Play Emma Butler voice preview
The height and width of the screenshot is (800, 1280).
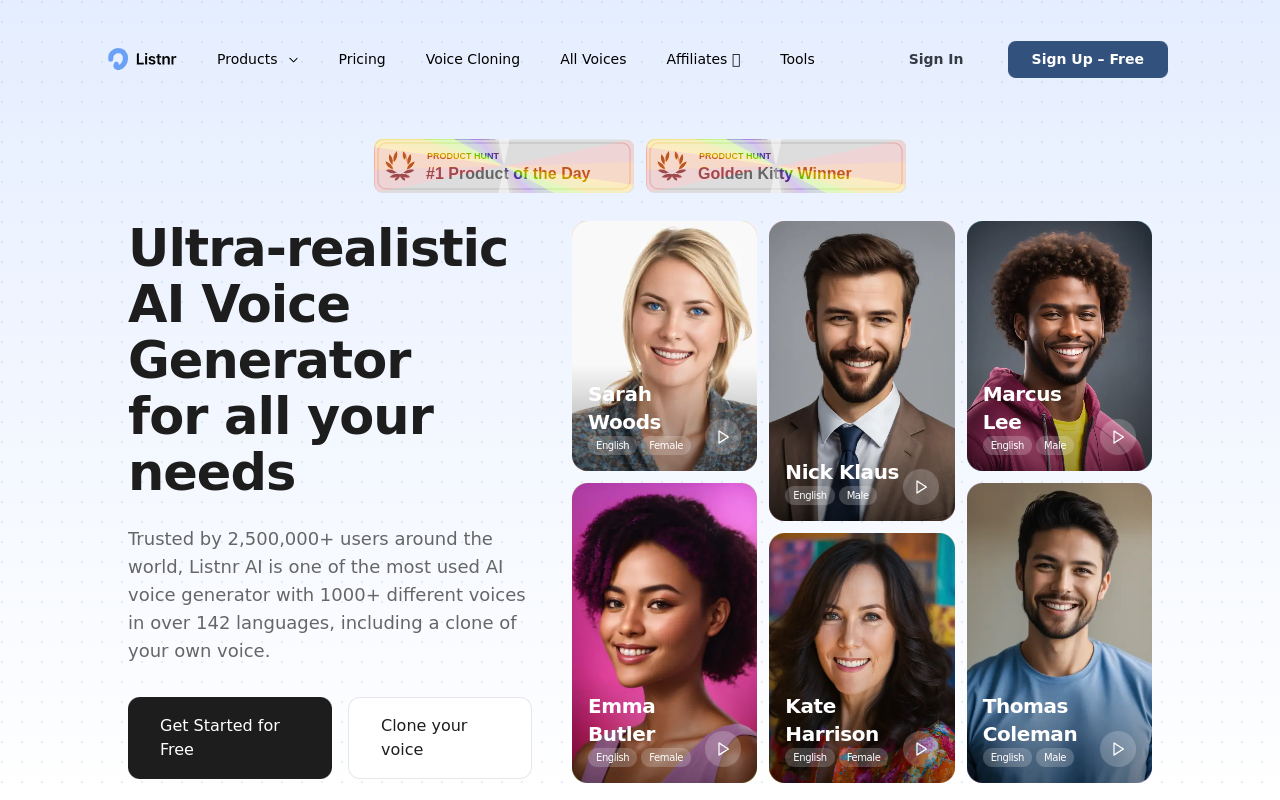click(723, 749)
